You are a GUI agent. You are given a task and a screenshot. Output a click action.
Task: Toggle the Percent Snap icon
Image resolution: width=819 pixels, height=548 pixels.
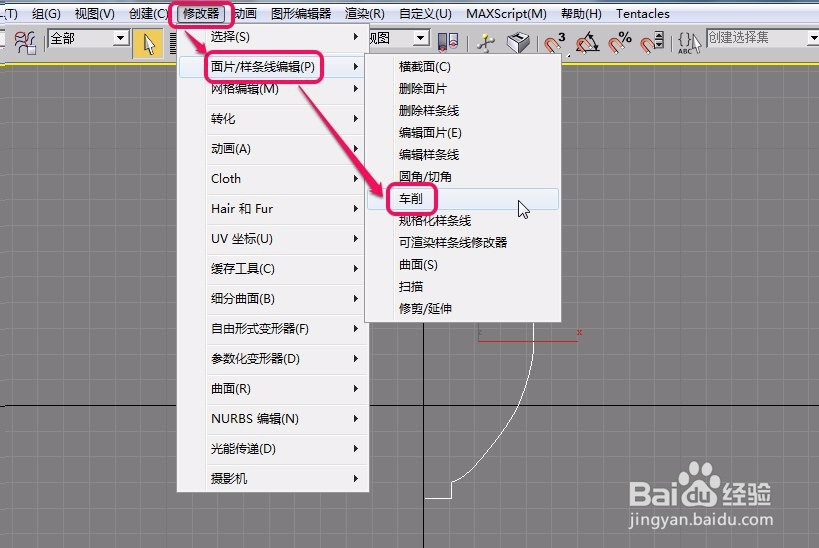[x=620, y=43]
